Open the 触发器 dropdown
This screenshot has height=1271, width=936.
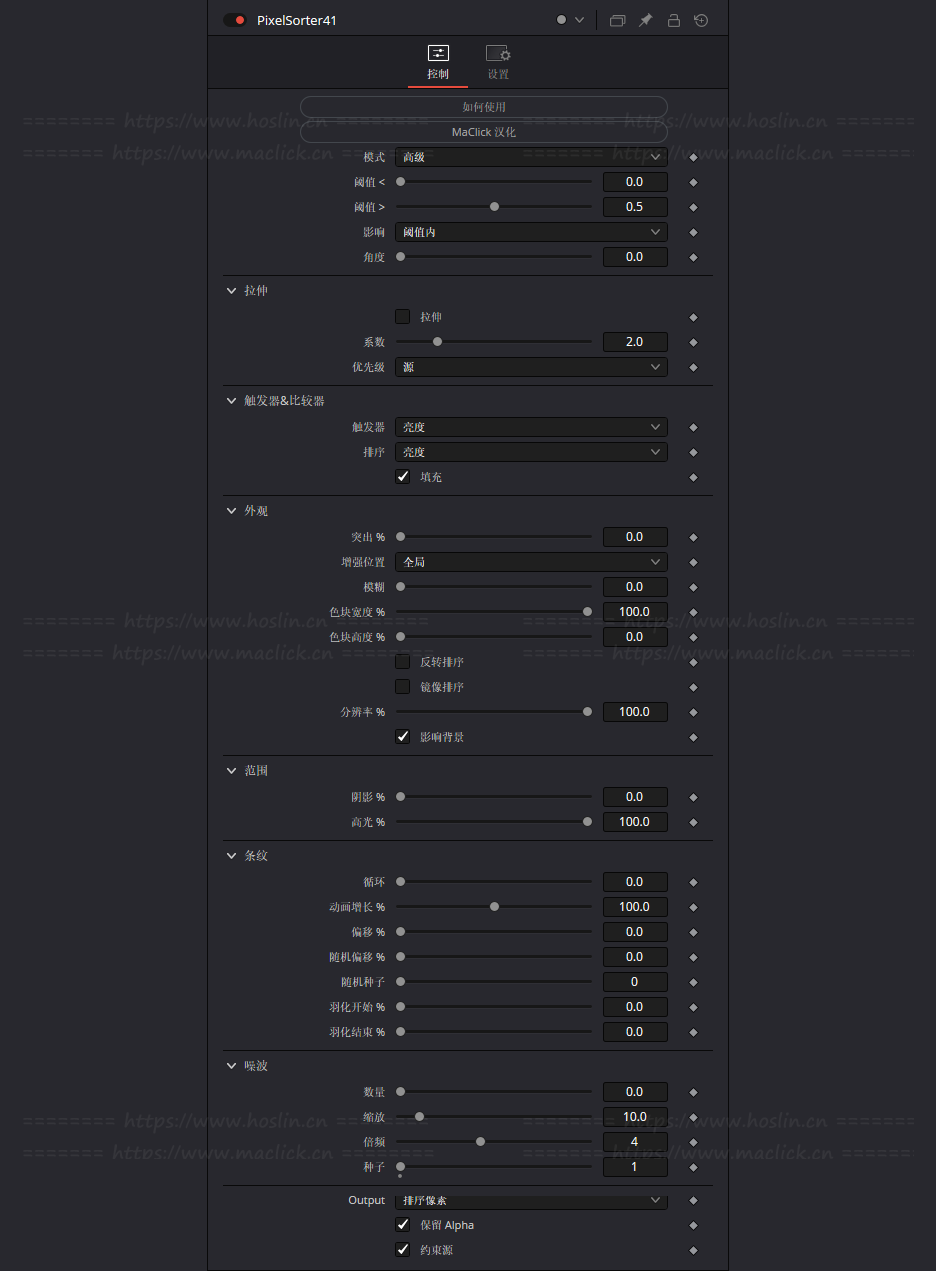pyautogui.click(x=531, y=427)
